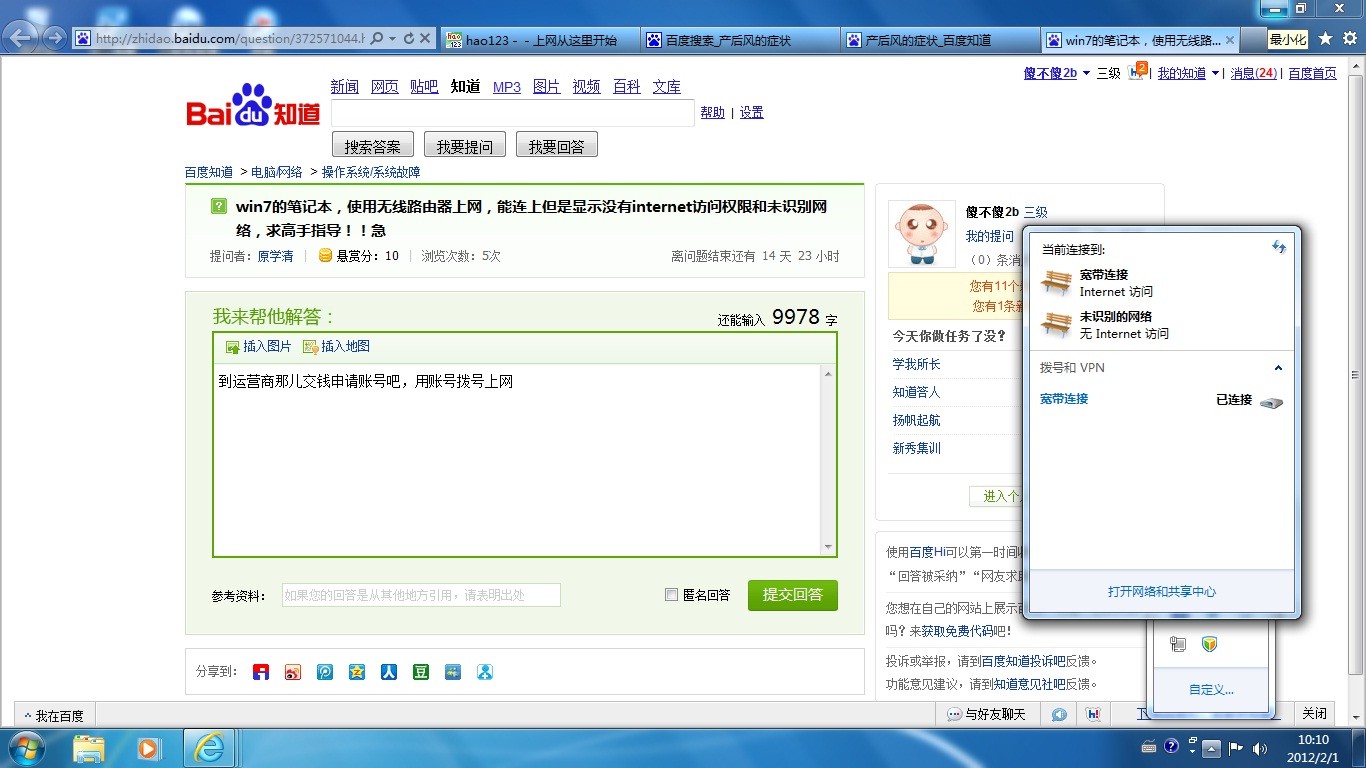The height and width of the screenshot is (768, 1366).
Task: Share to Tencent Weibo icon
Action: [325, 672]
